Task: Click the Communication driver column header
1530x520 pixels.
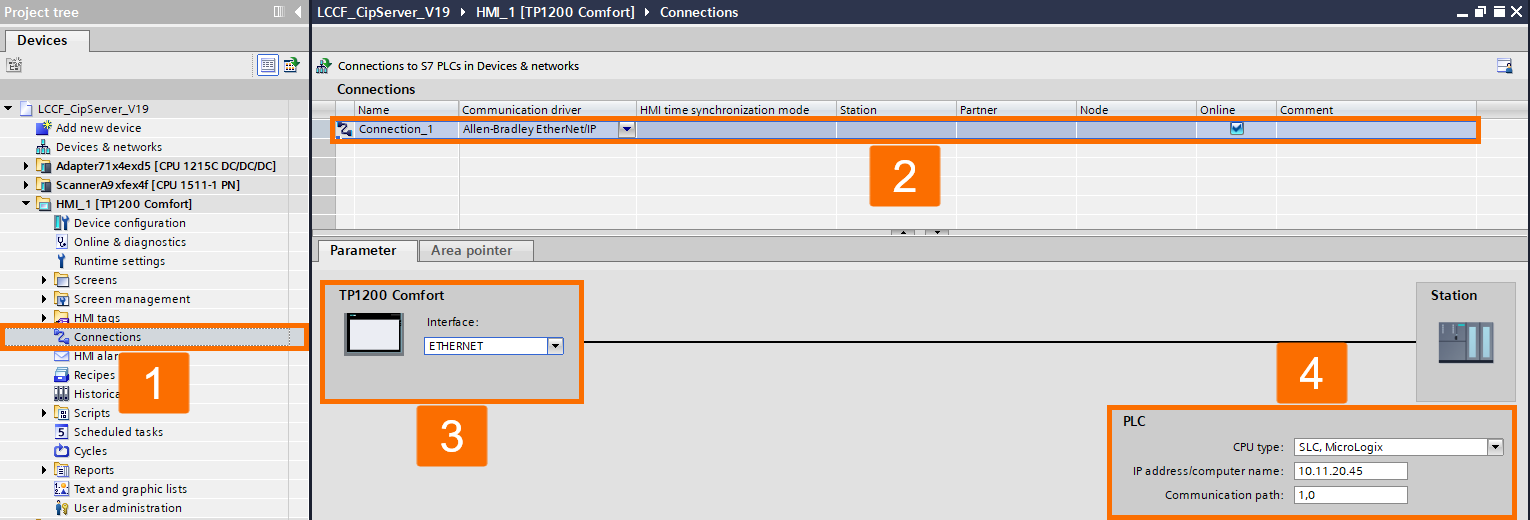Action: point(547,110)
